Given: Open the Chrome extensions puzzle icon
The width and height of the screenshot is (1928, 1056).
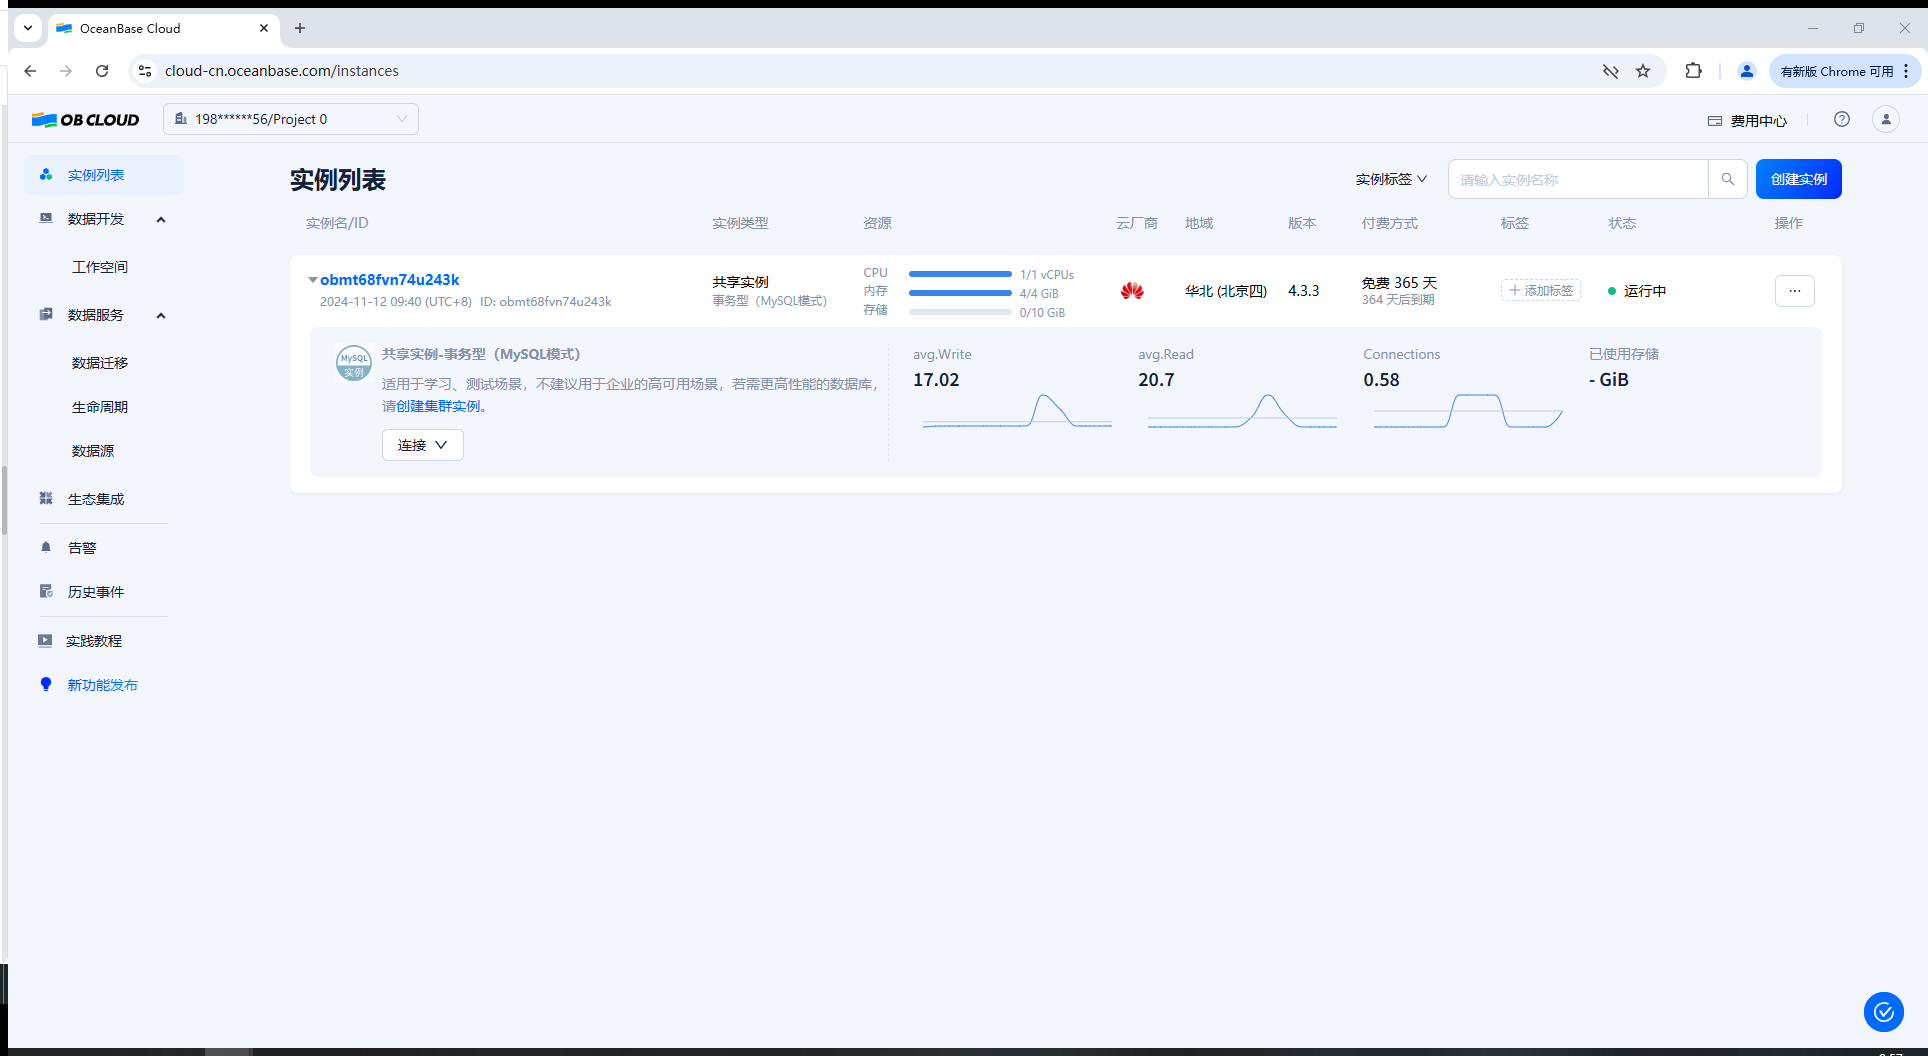Looking at the screenshot, I should click(1693, 71).
